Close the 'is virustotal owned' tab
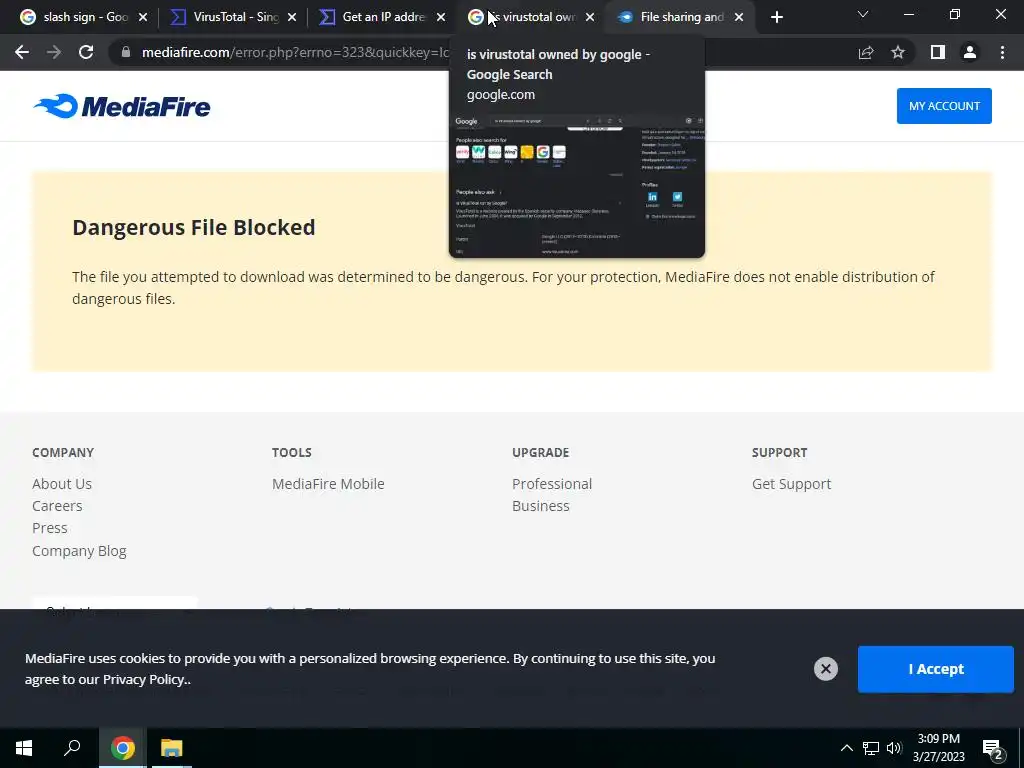1024x768 pixels. pos(590,18)
